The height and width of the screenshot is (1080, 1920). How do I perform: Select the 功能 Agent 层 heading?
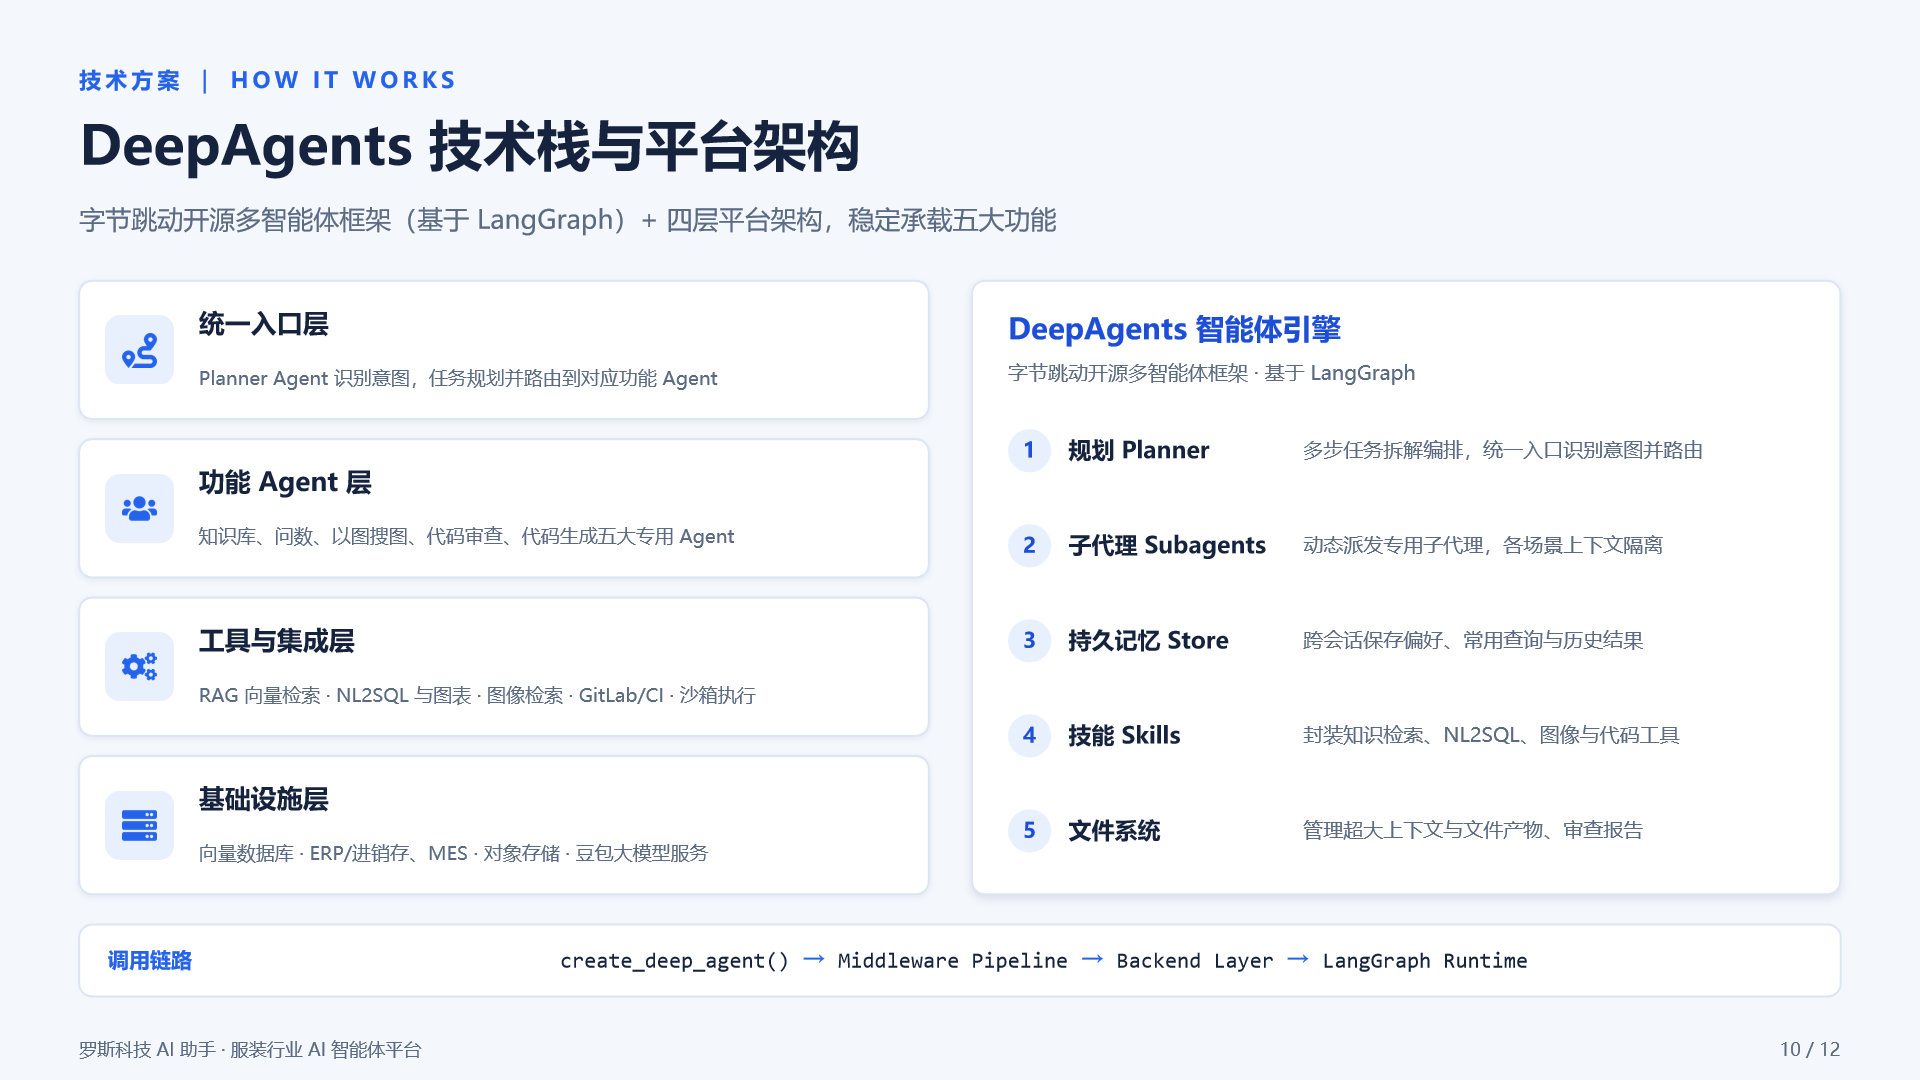285,482
